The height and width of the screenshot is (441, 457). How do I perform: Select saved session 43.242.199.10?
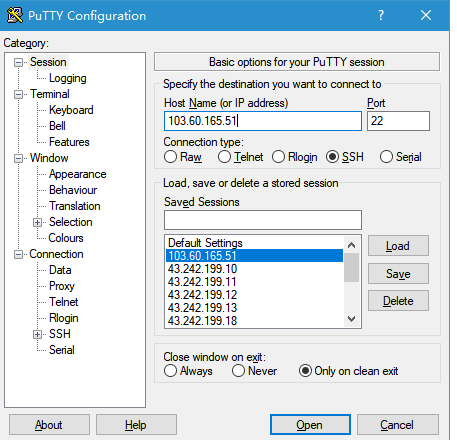pos(254,269)
